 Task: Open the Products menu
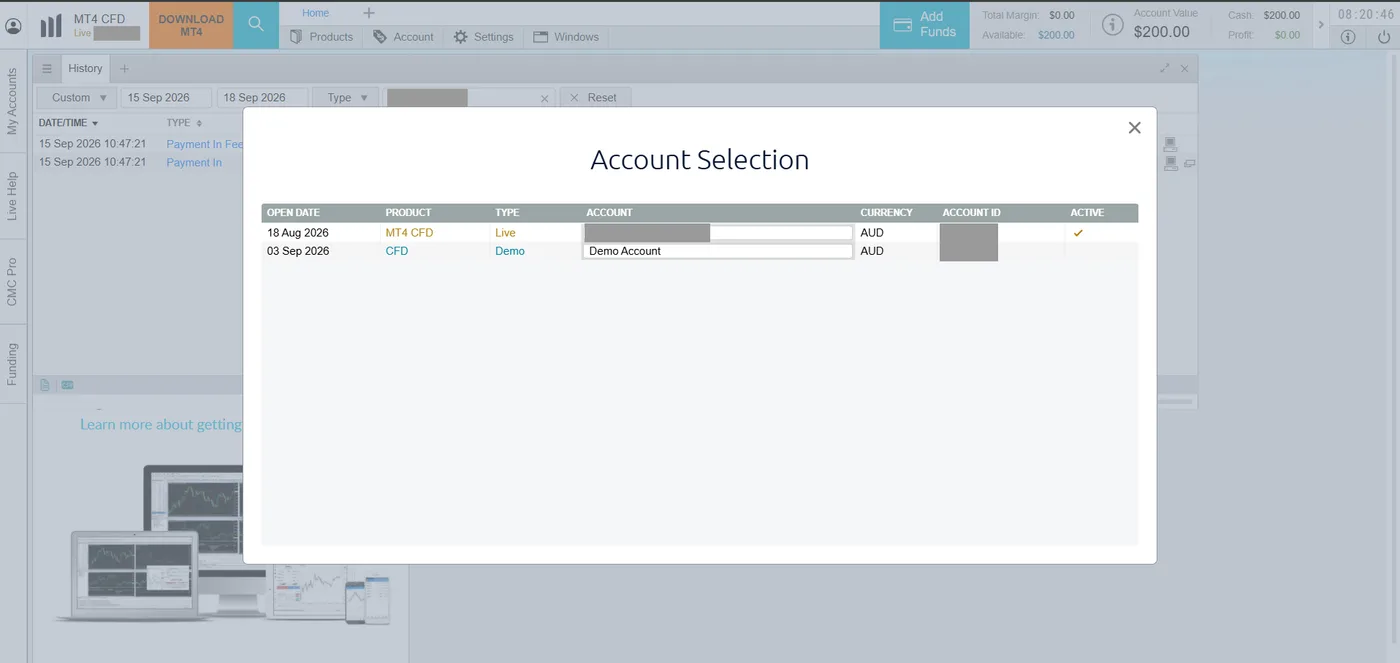(321, 37)
